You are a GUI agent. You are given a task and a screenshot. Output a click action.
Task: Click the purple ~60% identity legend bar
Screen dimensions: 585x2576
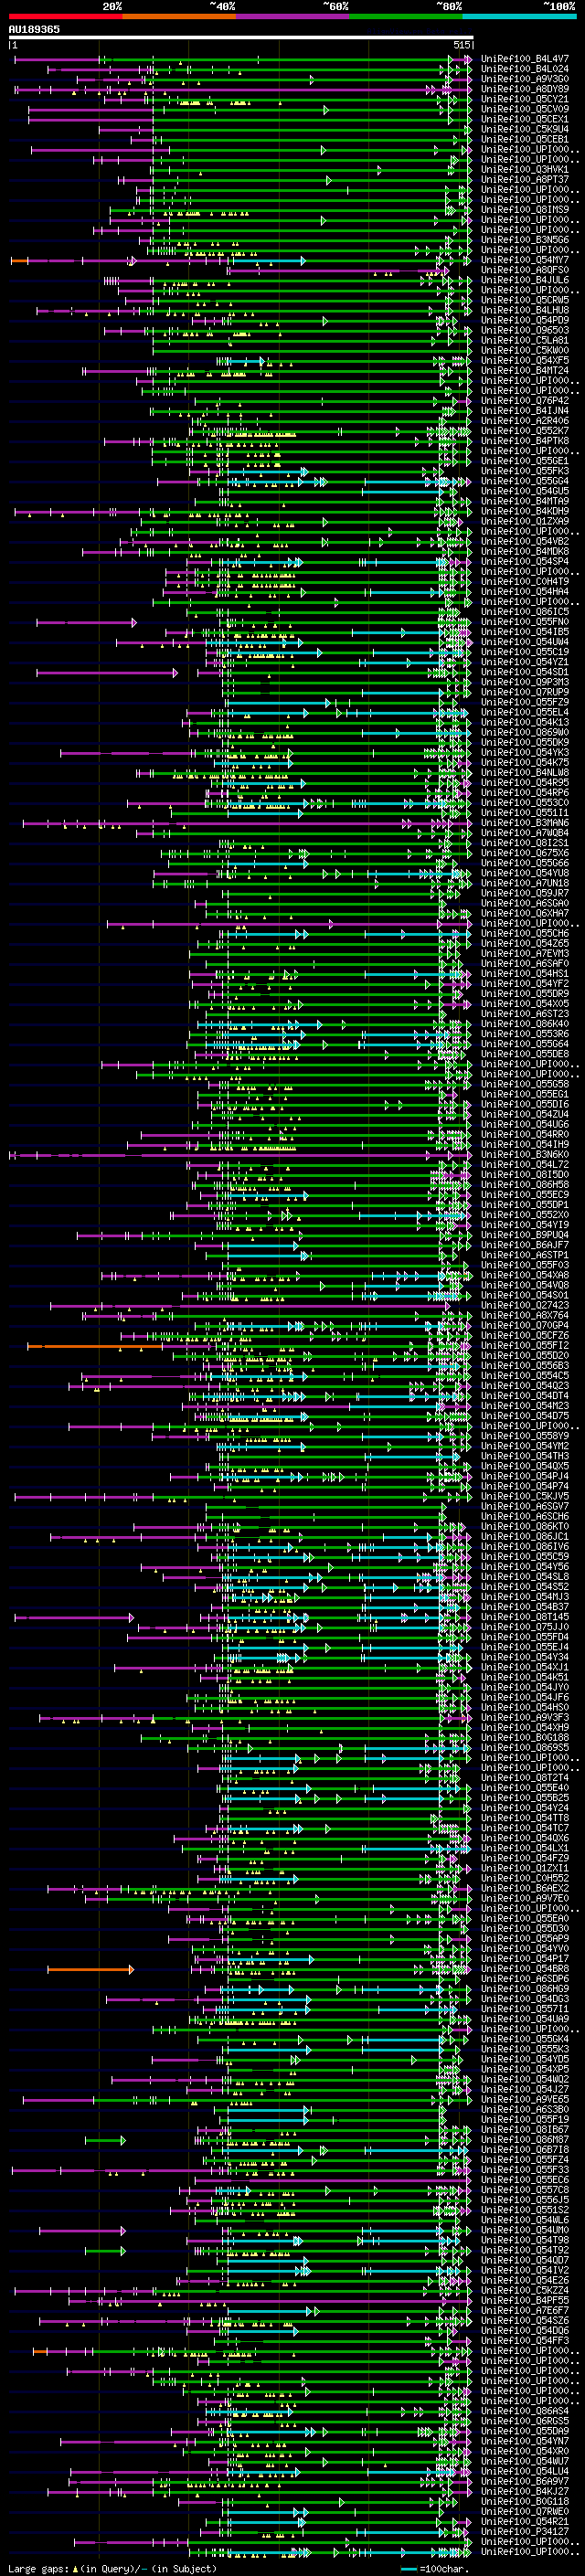pyautogui.click(x=292, y=16)
